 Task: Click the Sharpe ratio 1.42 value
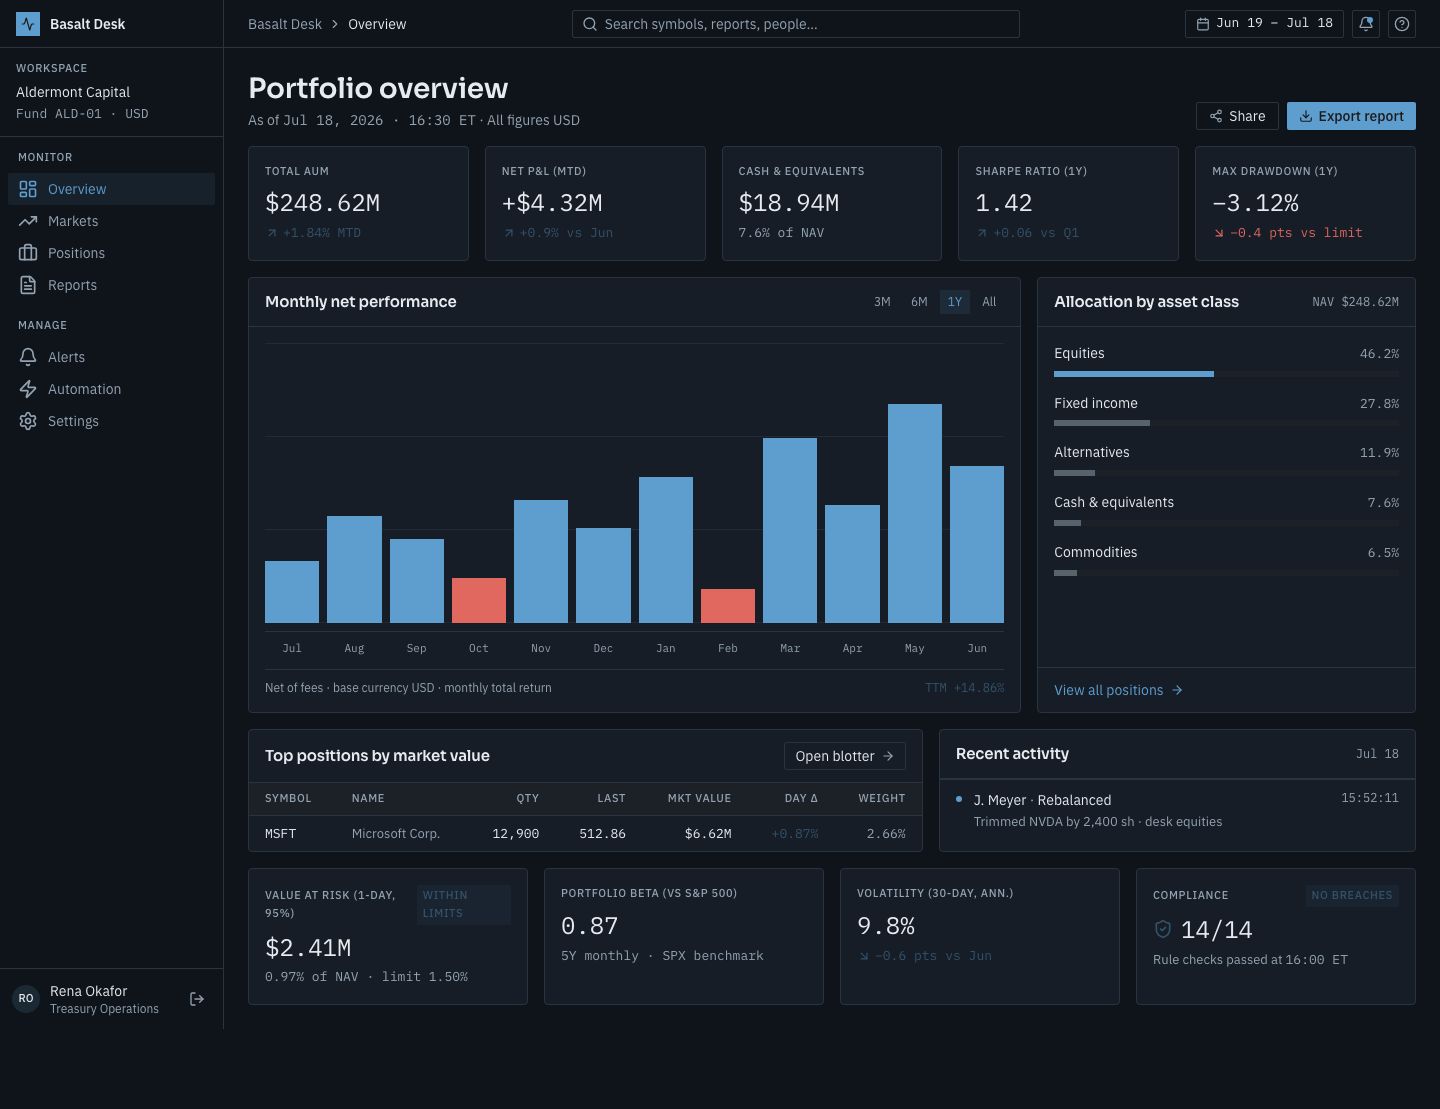pyautogui.click(x=1004, y=203)
